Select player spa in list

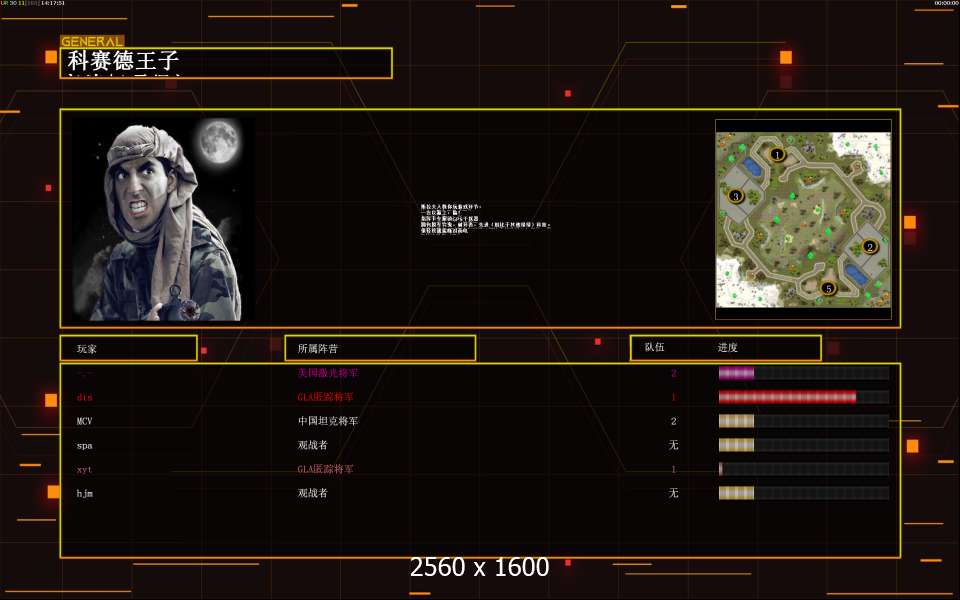84,446
